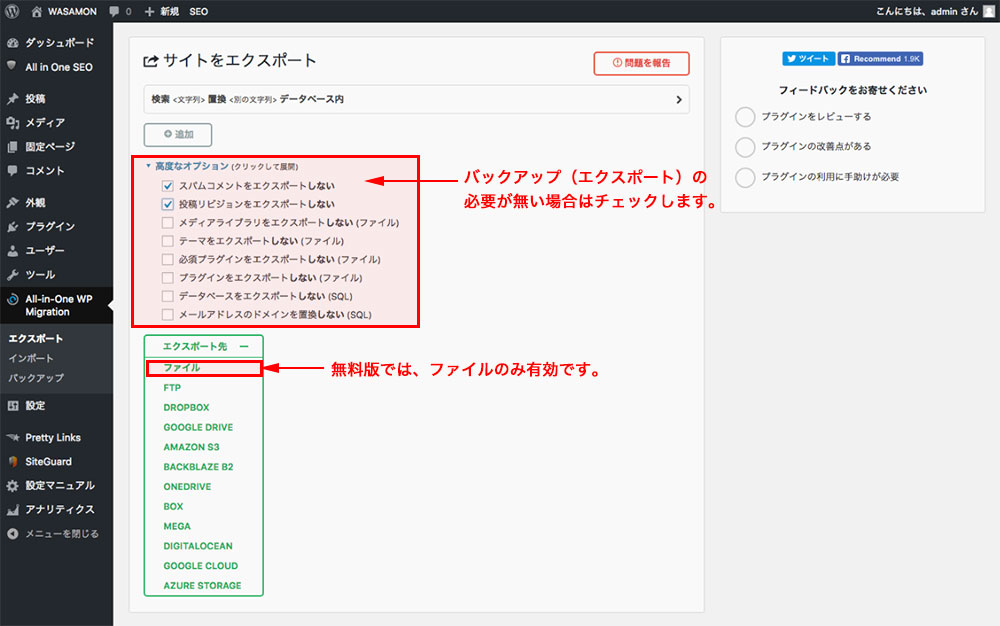Viewport: 1000px width, 626px height.
Task: Click the ダッシュボード gauge icon
Action: click(x=13, y=43)
